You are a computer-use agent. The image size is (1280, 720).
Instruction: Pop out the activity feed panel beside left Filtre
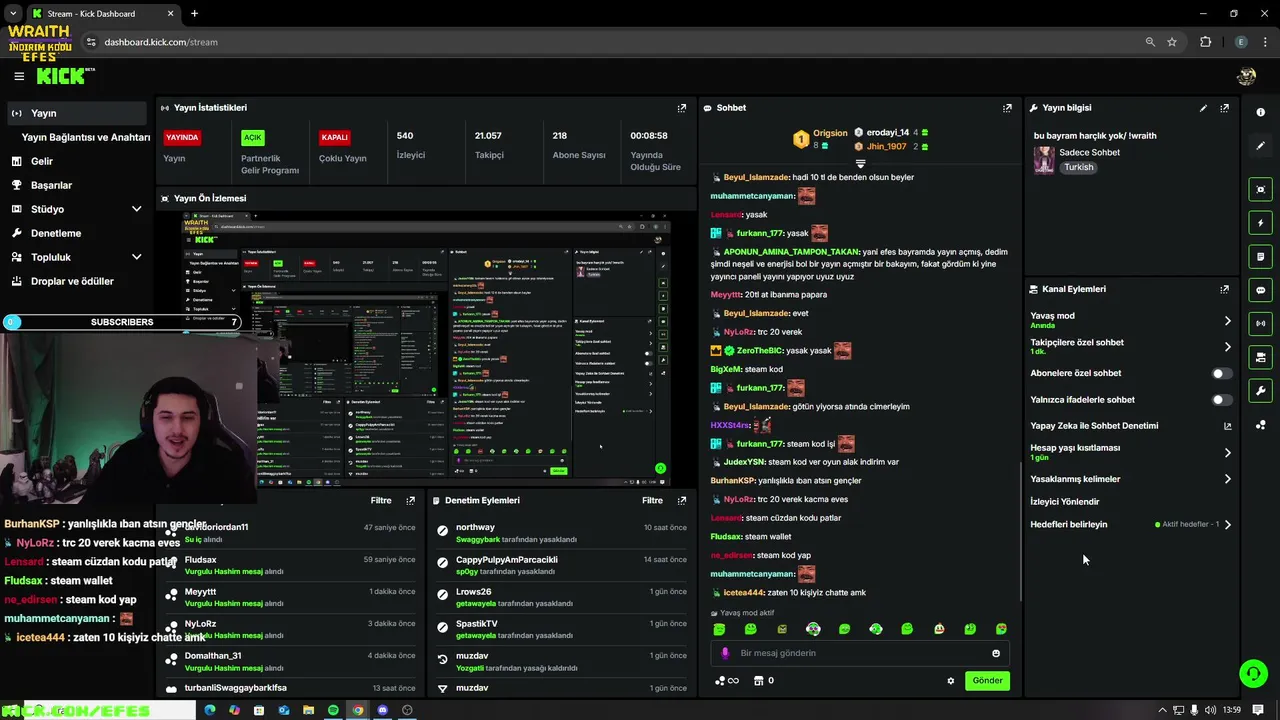coord(410,500)
